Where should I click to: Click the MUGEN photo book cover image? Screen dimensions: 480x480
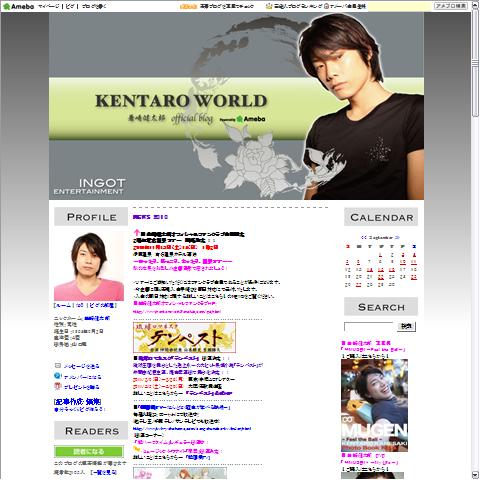click(x=374, y=405)
